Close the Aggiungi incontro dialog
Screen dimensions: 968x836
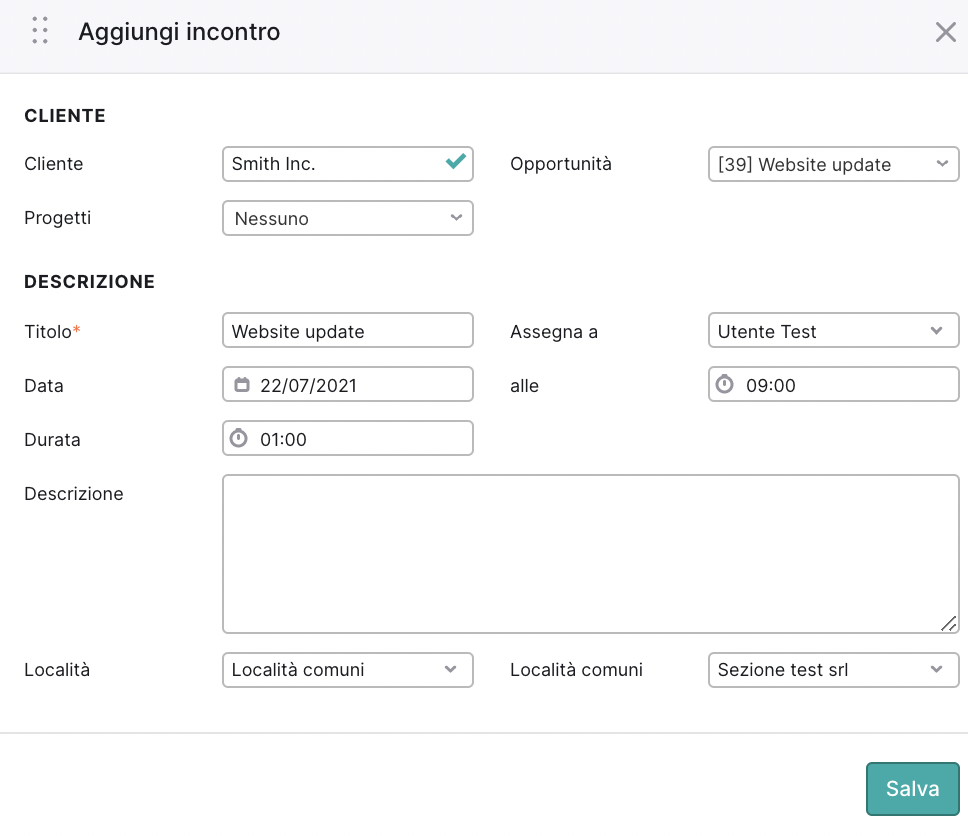(x=945, y=32)
